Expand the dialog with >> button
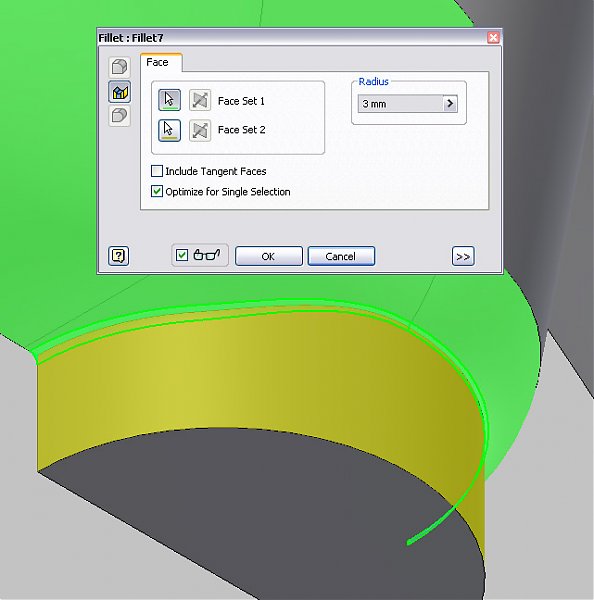The height and width of the screenshot is (600, 594). 463,256
